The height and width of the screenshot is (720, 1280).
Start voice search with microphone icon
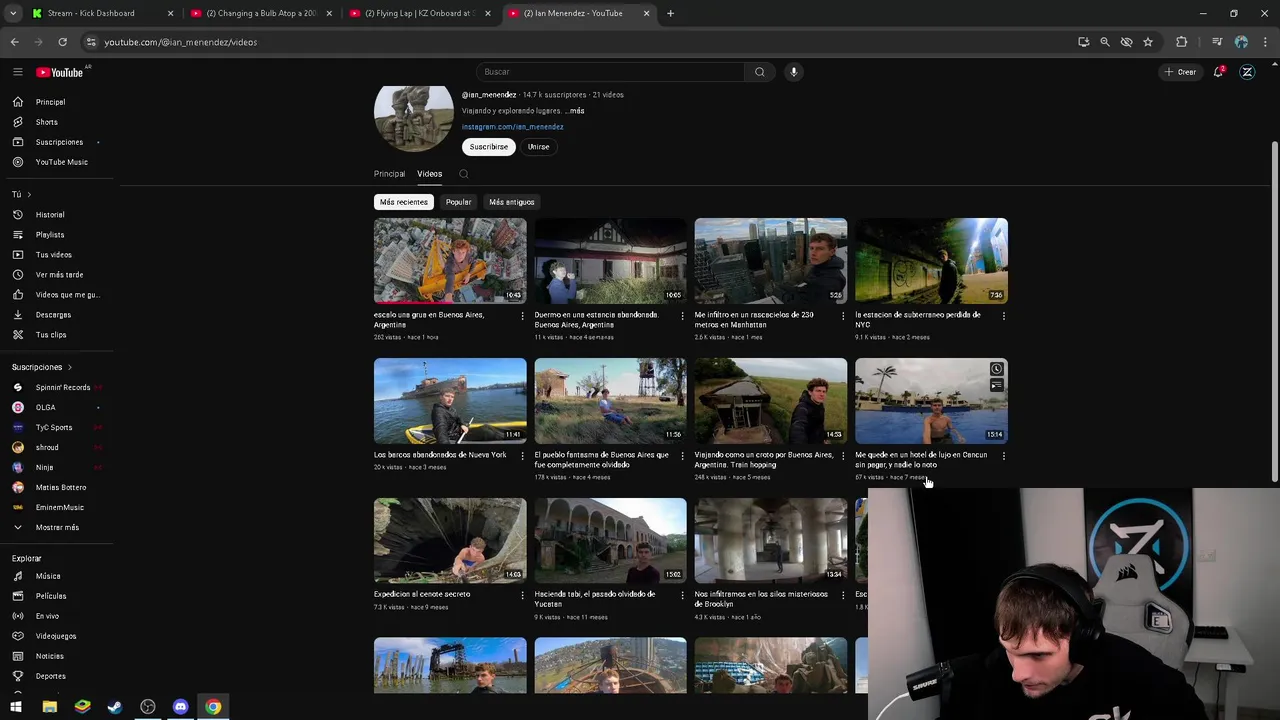[x=794, y=72]
